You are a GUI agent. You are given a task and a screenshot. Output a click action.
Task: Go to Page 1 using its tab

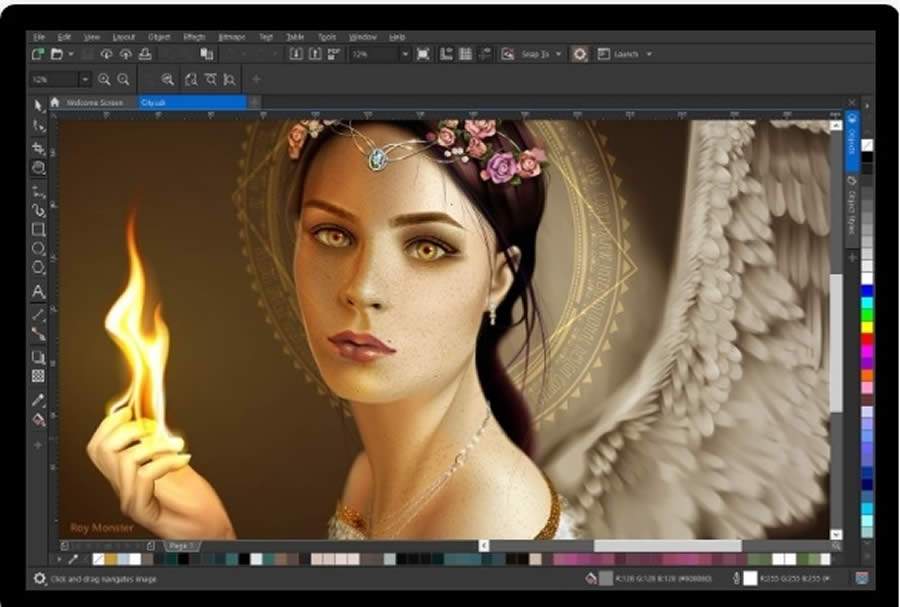click(181, 546)
